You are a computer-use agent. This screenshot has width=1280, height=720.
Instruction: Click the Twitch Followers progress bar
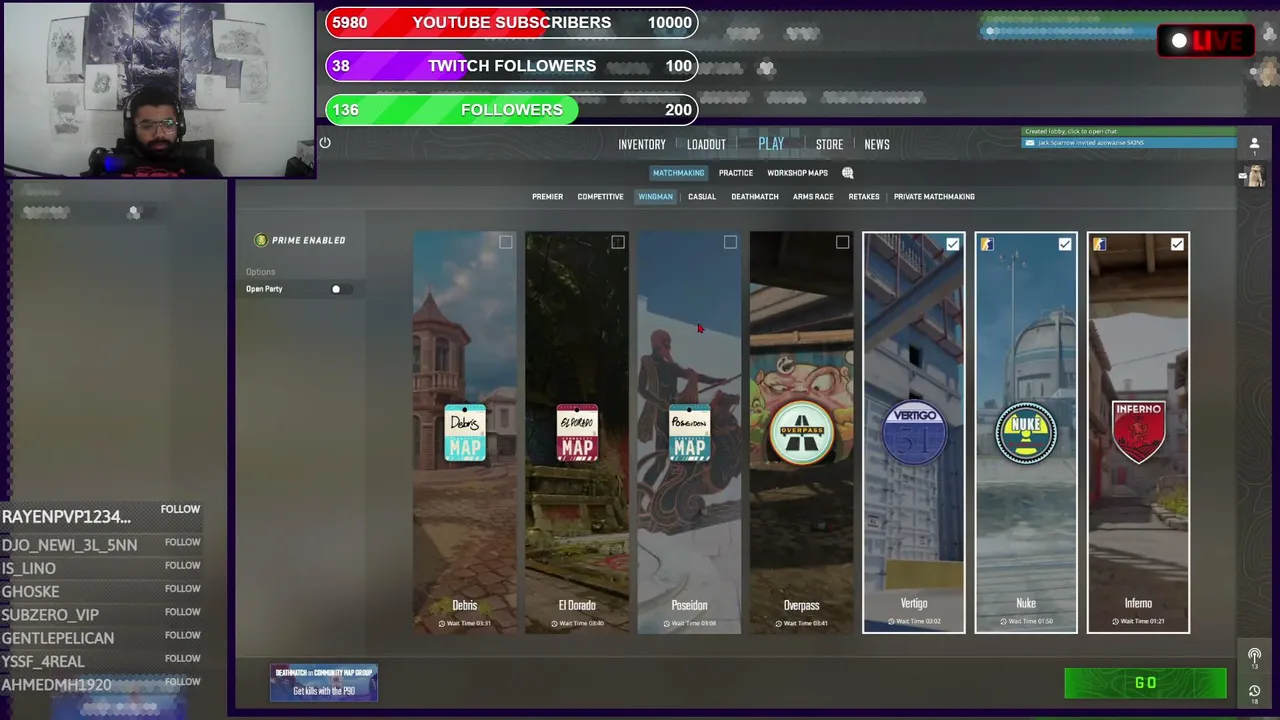511,66
